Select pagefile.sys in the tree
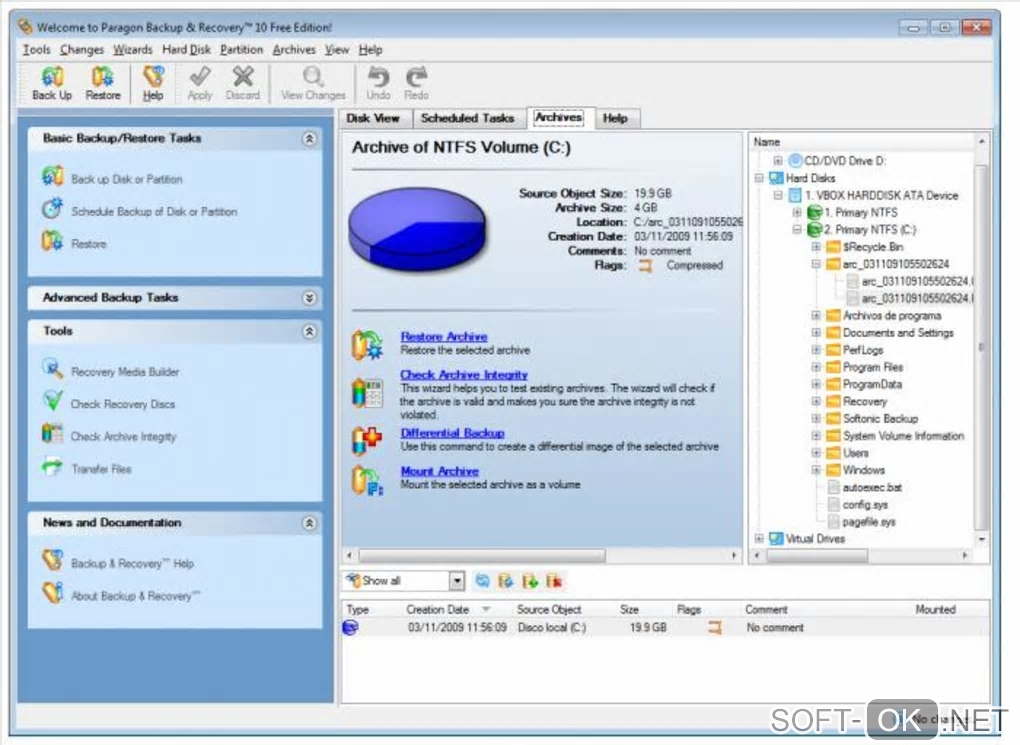The width and height of the screenshot is (1020, 745). [868, 522]
